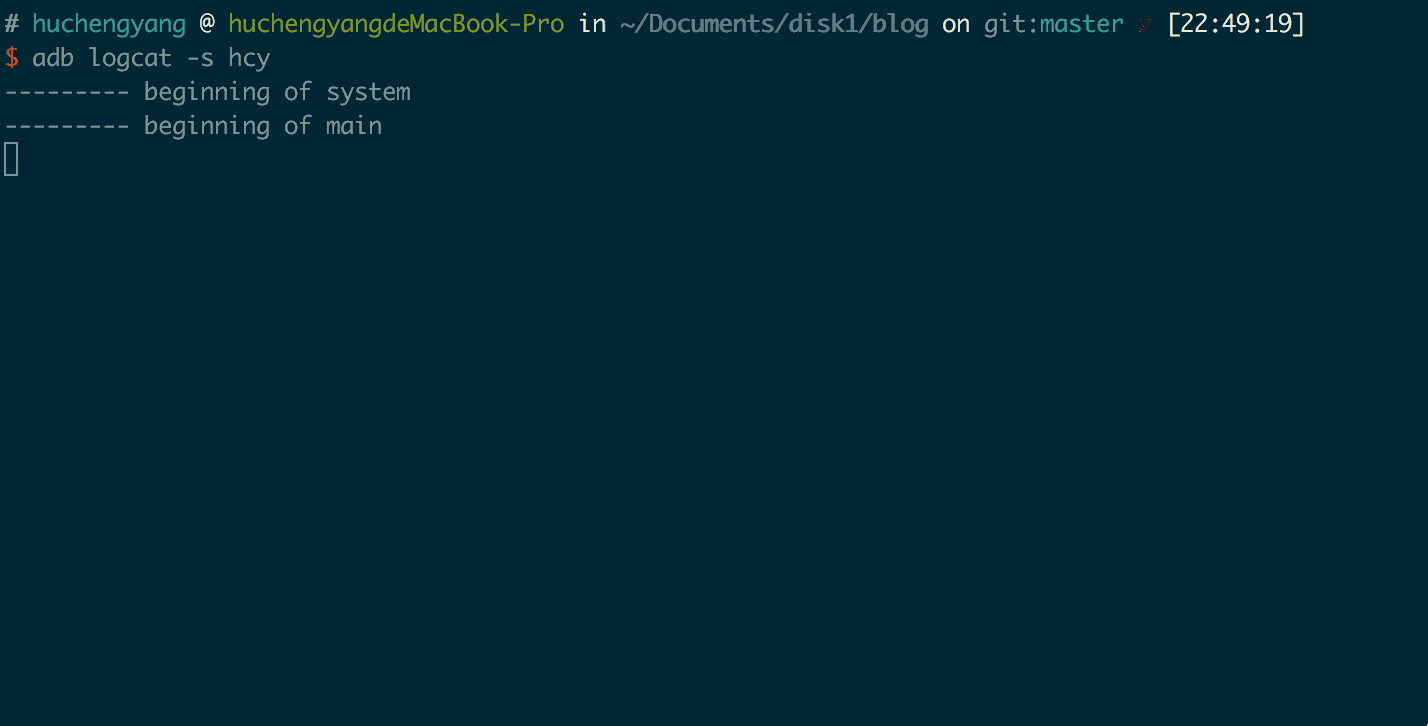Image resolution: width=1428 pixels, height=726 pixels.
Task: Click the red dollar prompt symbol
Action: (11, 58)
